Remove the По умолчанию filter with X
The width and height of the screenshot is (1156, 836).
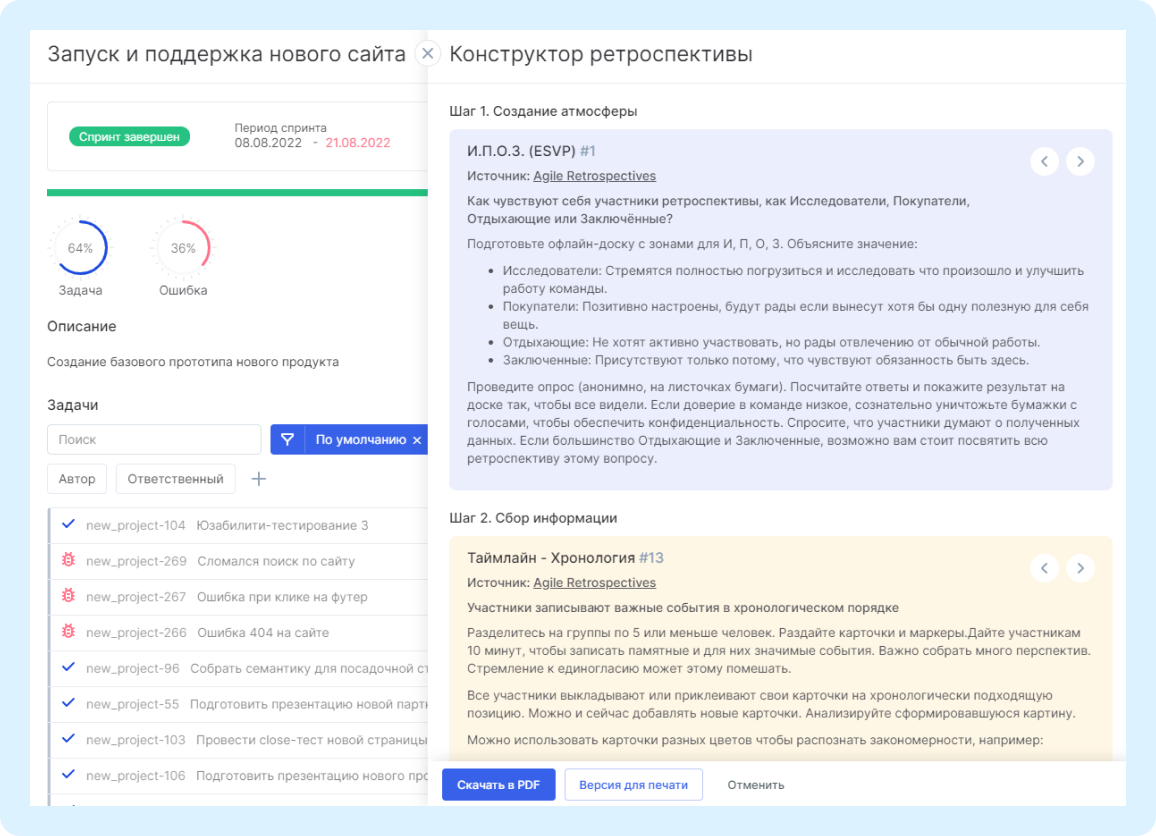coord(417,440)
